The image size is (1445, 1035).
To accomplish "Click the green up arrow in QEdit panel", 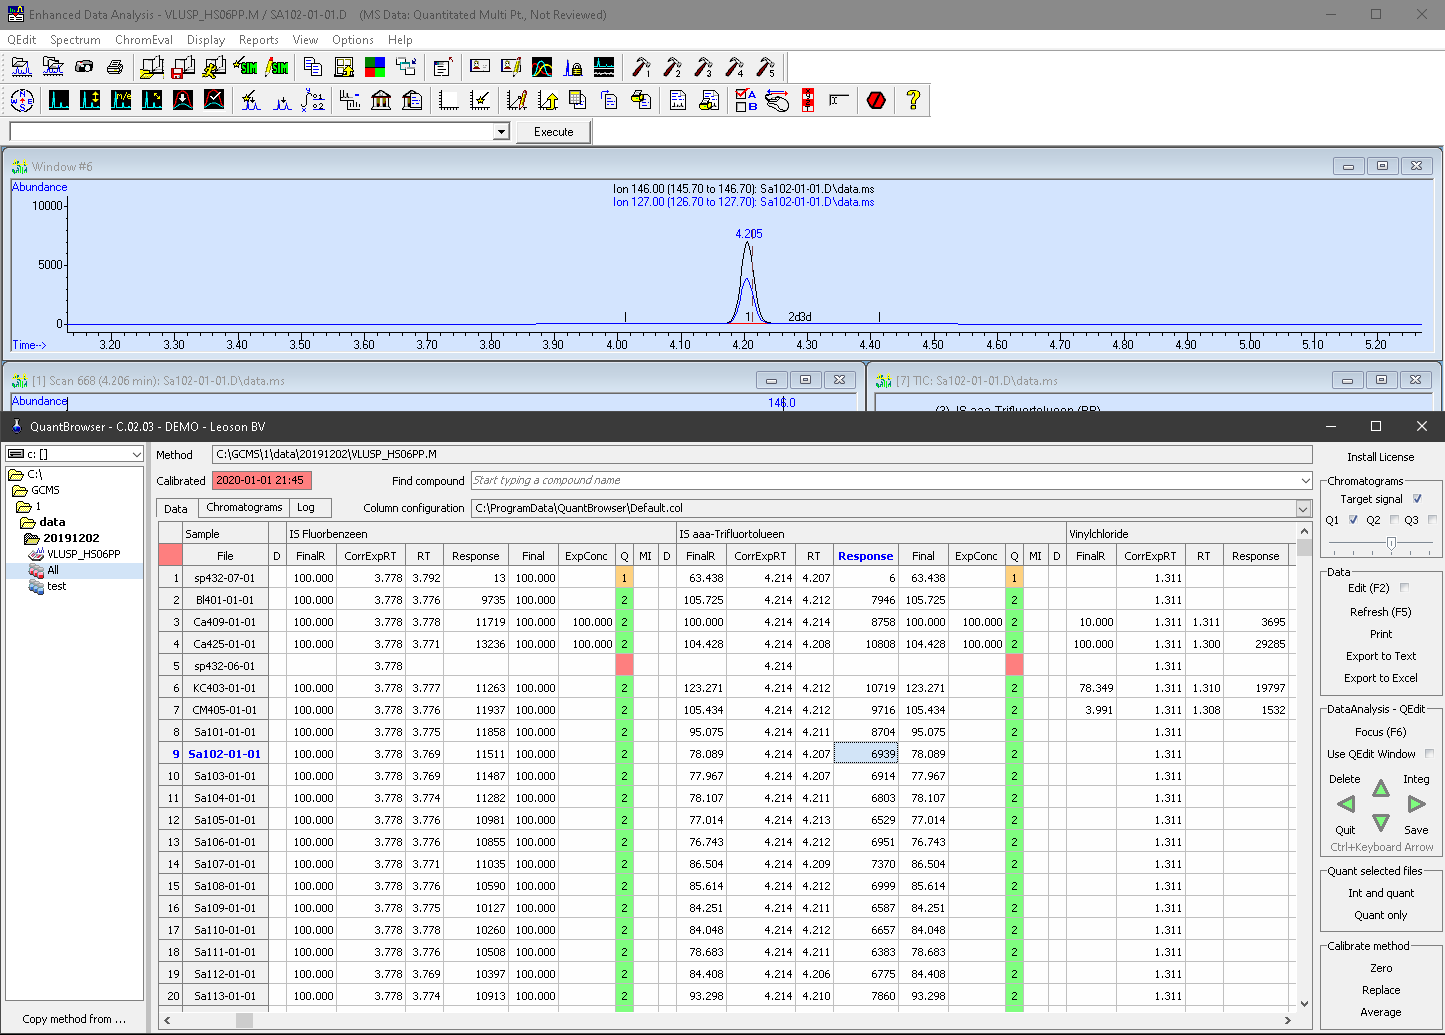I will (1381, 788).
